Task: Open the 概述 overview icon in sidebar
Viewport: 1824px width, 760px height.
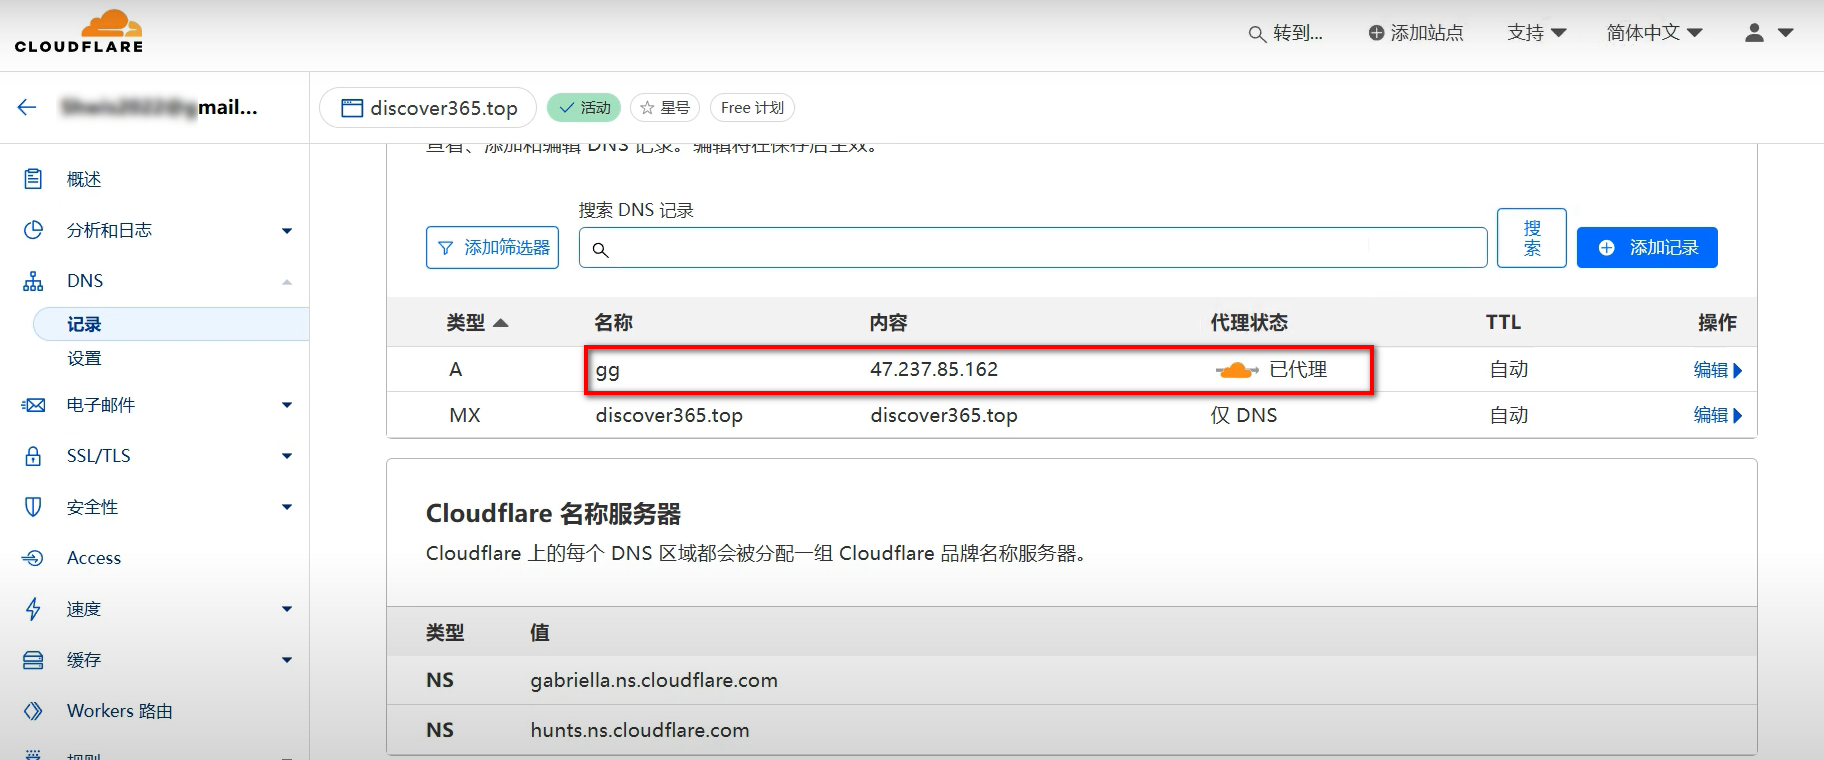Action: point(33,179)
